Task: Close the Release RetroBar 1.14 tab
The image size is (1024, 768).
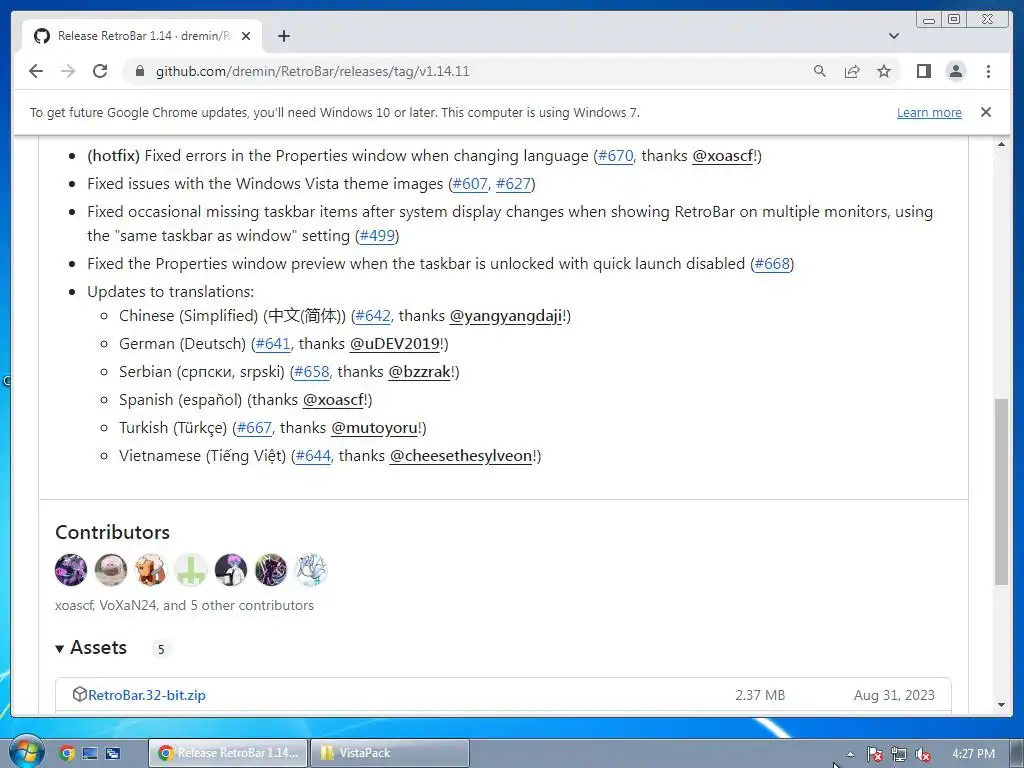Action: (246, 36)
